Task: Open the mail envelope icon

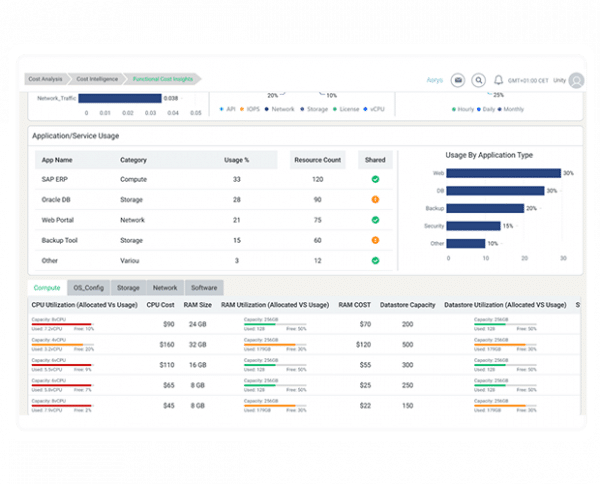Action: click(458, 80)
